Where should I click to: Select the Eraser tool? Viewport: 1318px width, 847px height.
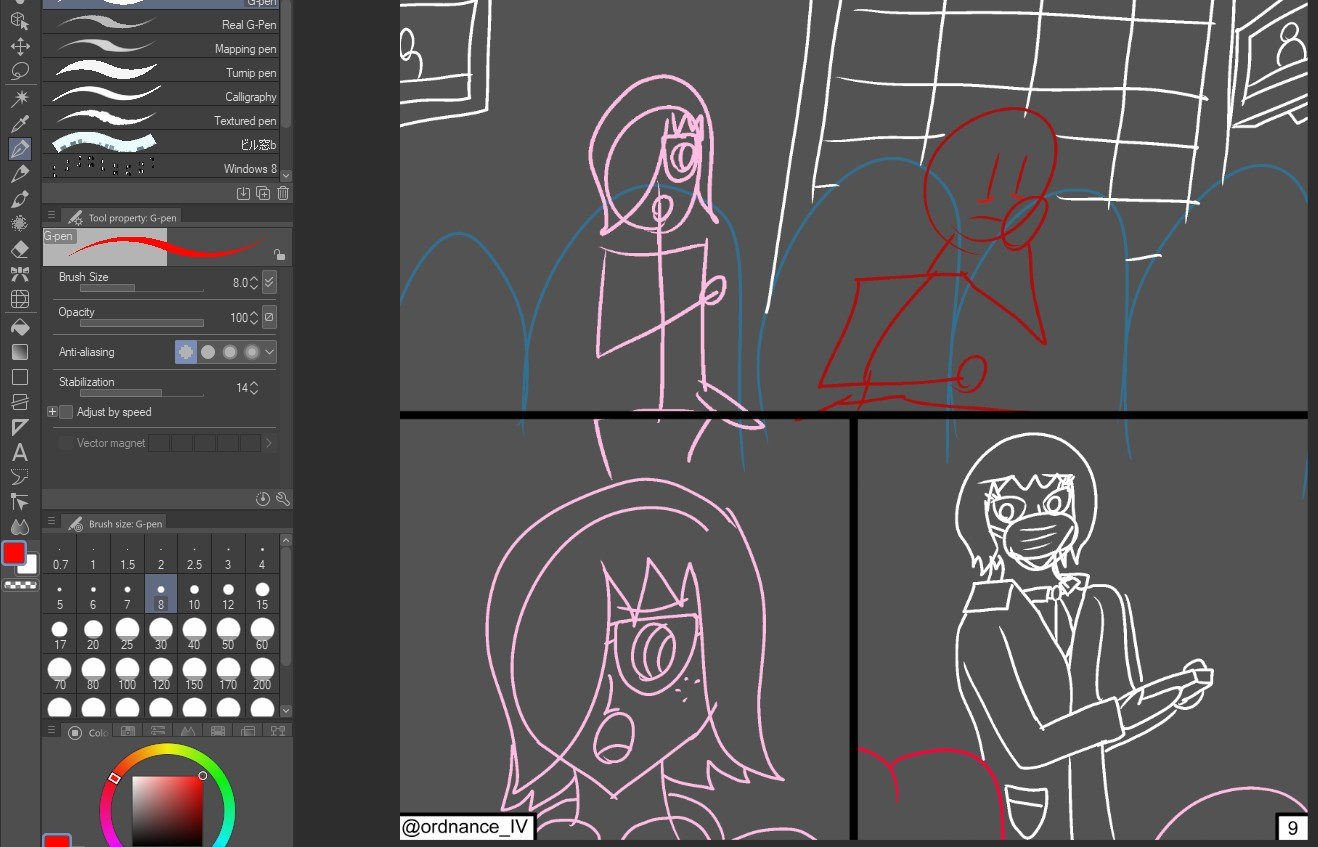(x=19, y=249)
